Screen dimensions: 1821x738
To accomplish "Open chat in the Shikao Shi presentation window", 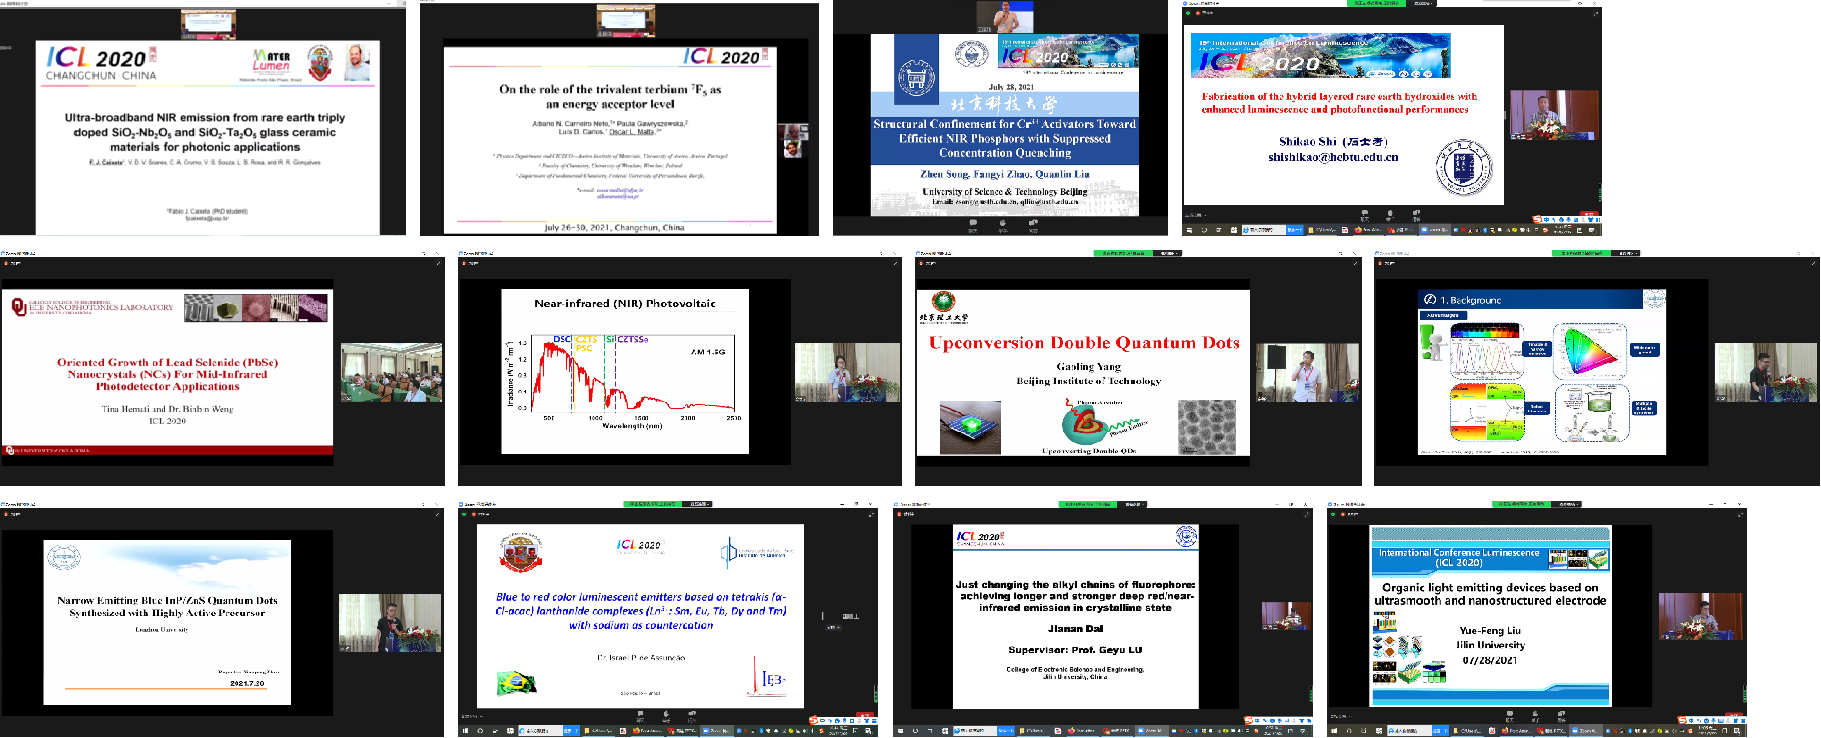I will [x=1365, y=214].
